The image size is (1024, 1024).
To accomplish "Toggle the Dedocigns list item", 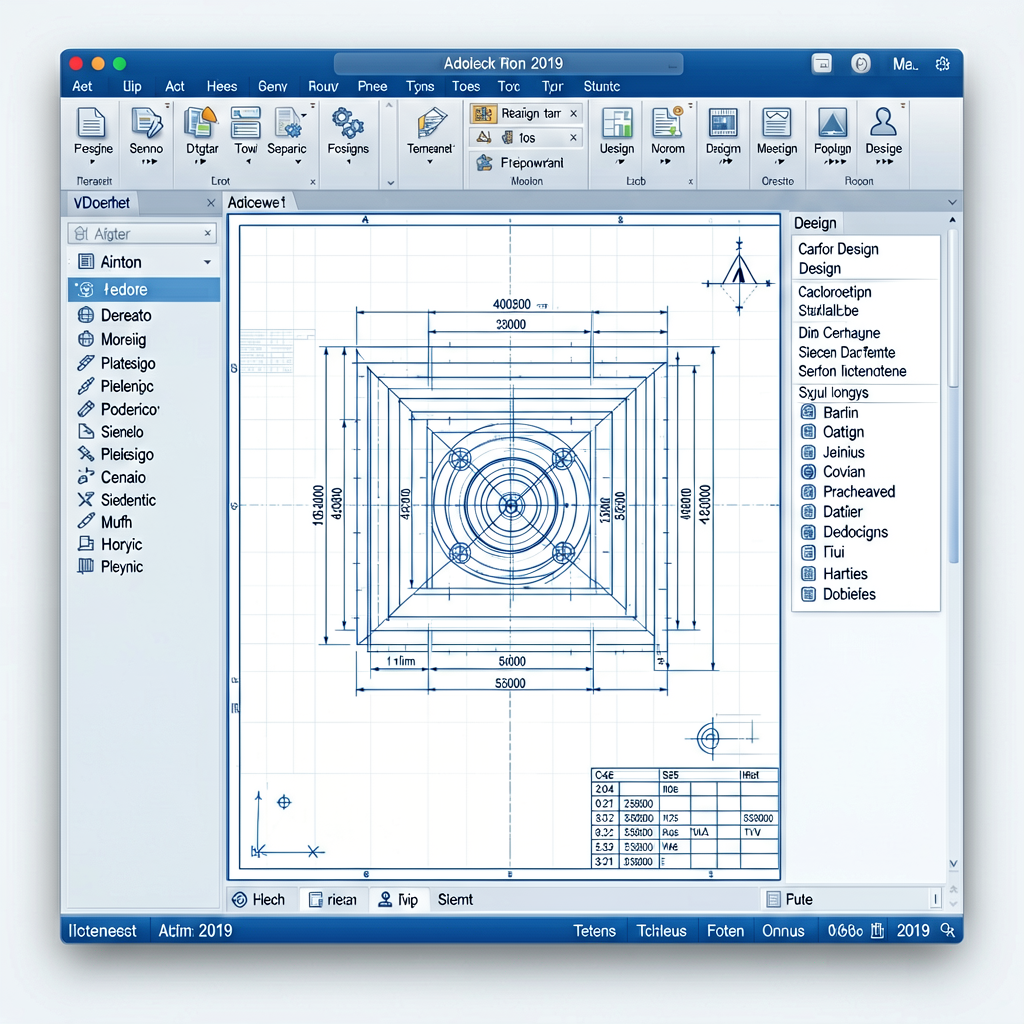I will [x=808, y=532].
